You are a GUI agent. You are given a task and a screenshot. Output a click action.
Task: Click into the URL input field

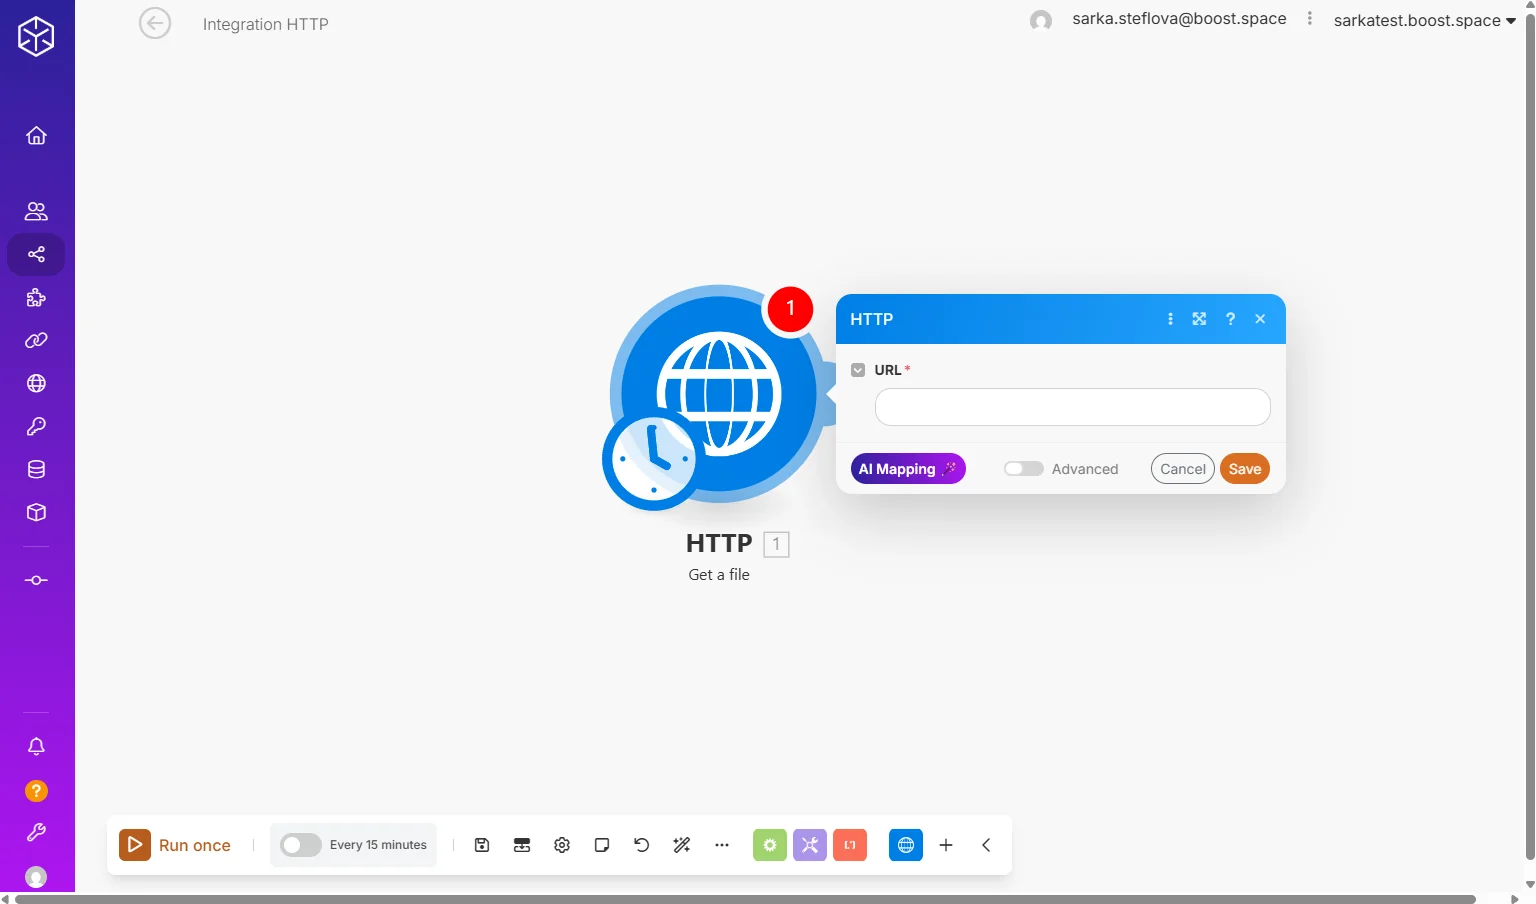[x=1072, y=407]
